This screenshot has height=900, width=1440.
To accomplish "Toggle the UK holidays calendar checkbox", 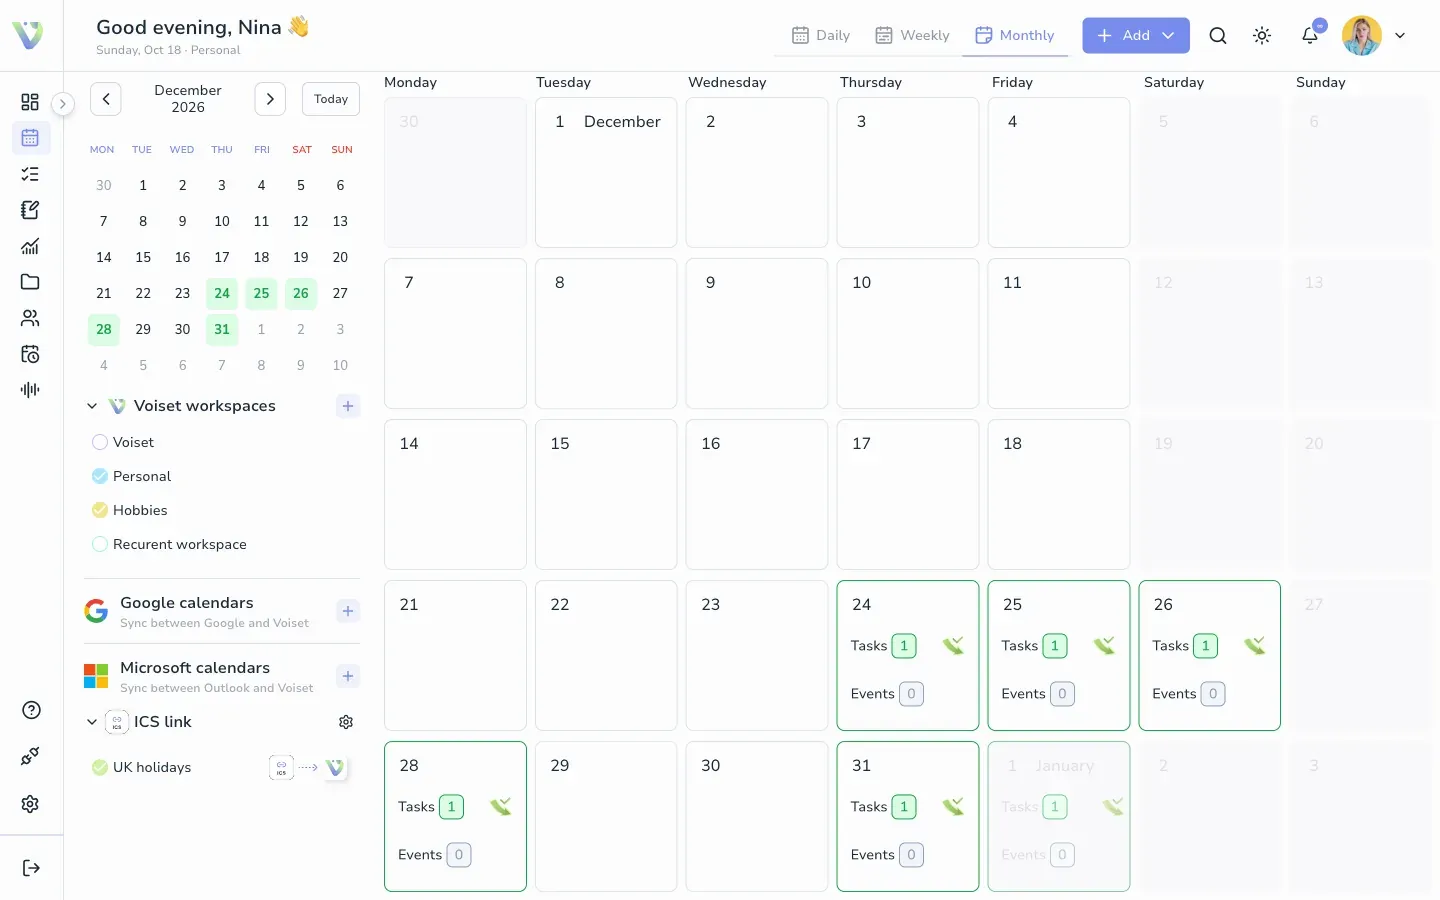I will click(x=100, y=768).
